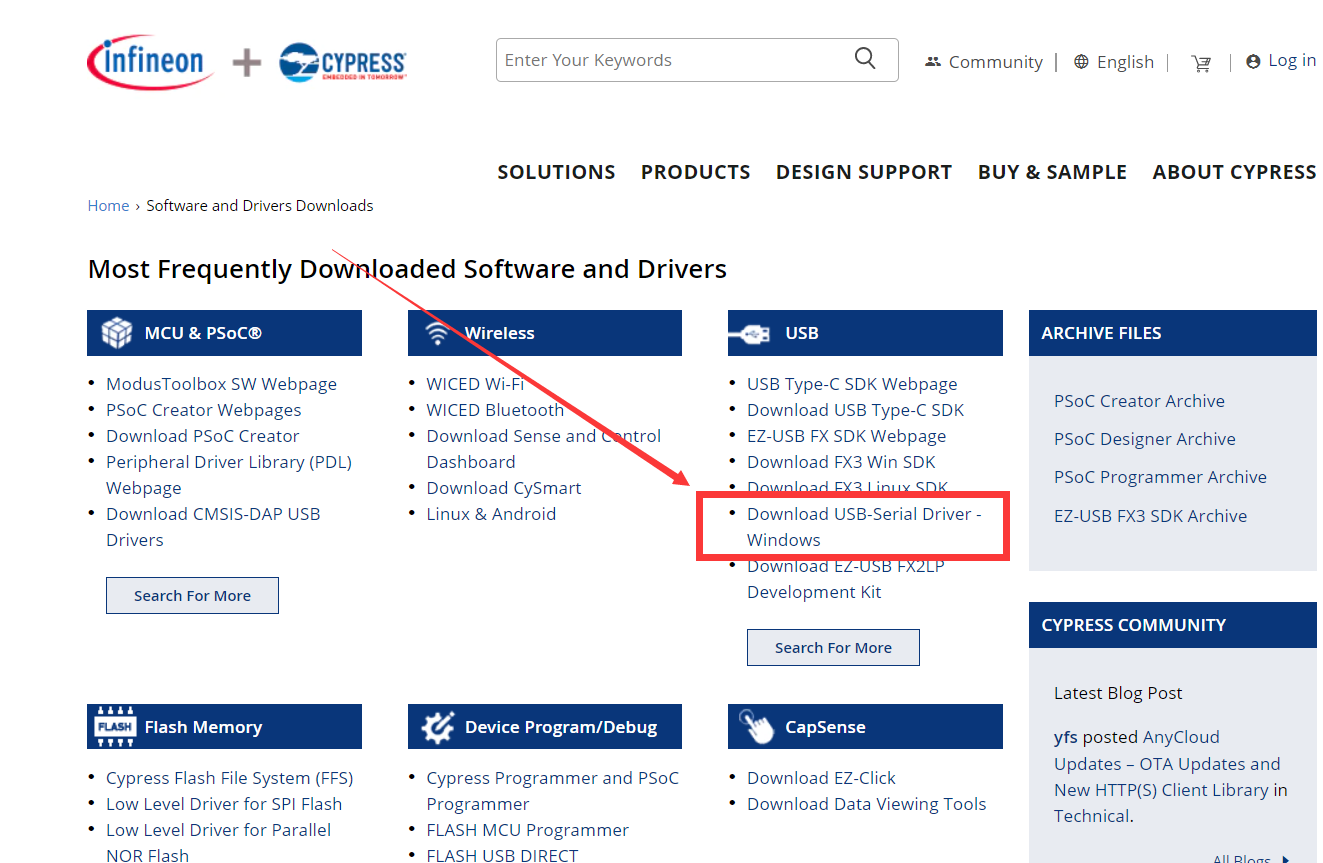Click Download CMSIS-DAP USB Drivers link
The image size is (1323, 863).
point(213,527)
